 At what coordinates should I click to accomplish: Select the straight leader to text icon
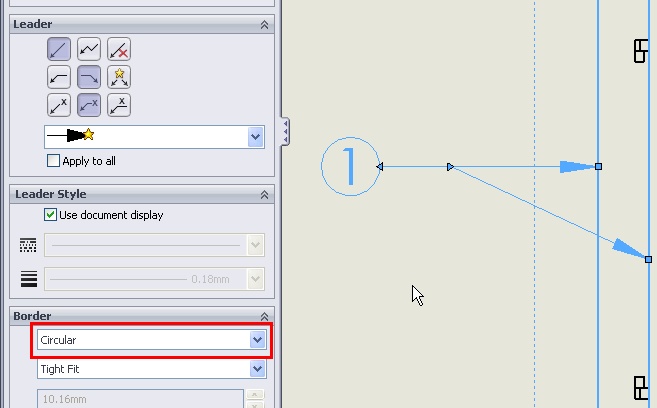coord(59,105)
